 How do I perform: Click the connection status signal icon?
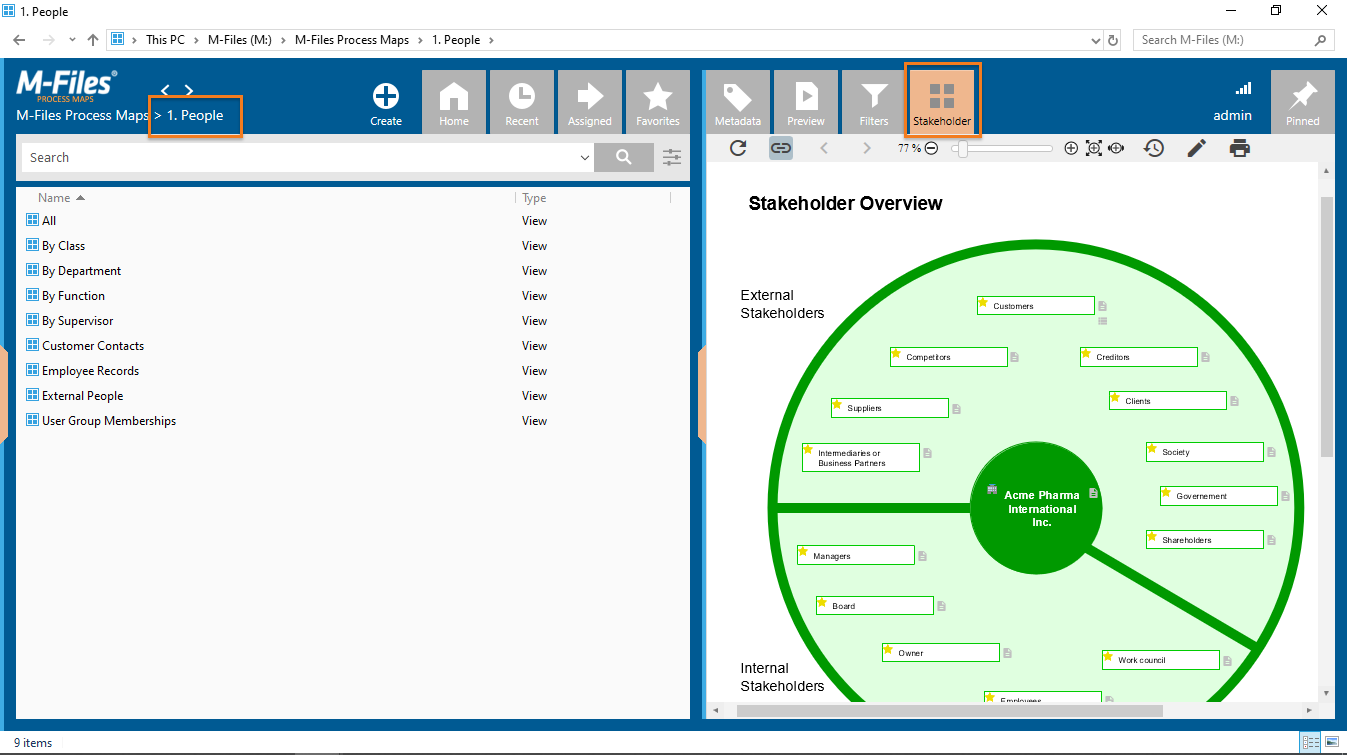[x=1244, y=88]
